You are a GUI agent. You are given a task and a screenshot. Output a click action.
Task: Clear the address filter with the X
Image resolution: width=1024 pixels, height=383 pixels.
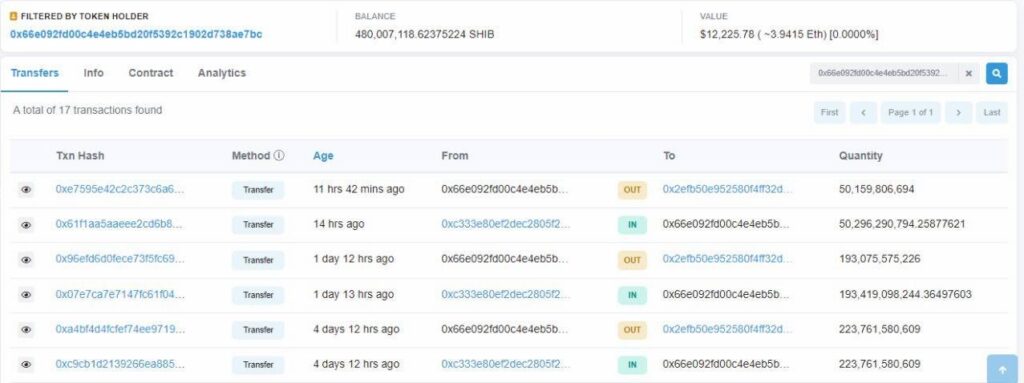(968, 74)
